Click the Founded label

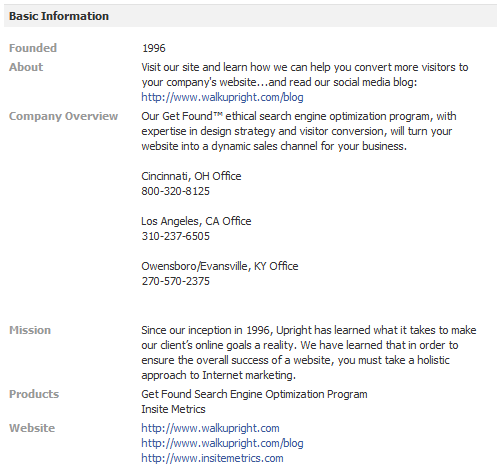(x=33, y=48)
